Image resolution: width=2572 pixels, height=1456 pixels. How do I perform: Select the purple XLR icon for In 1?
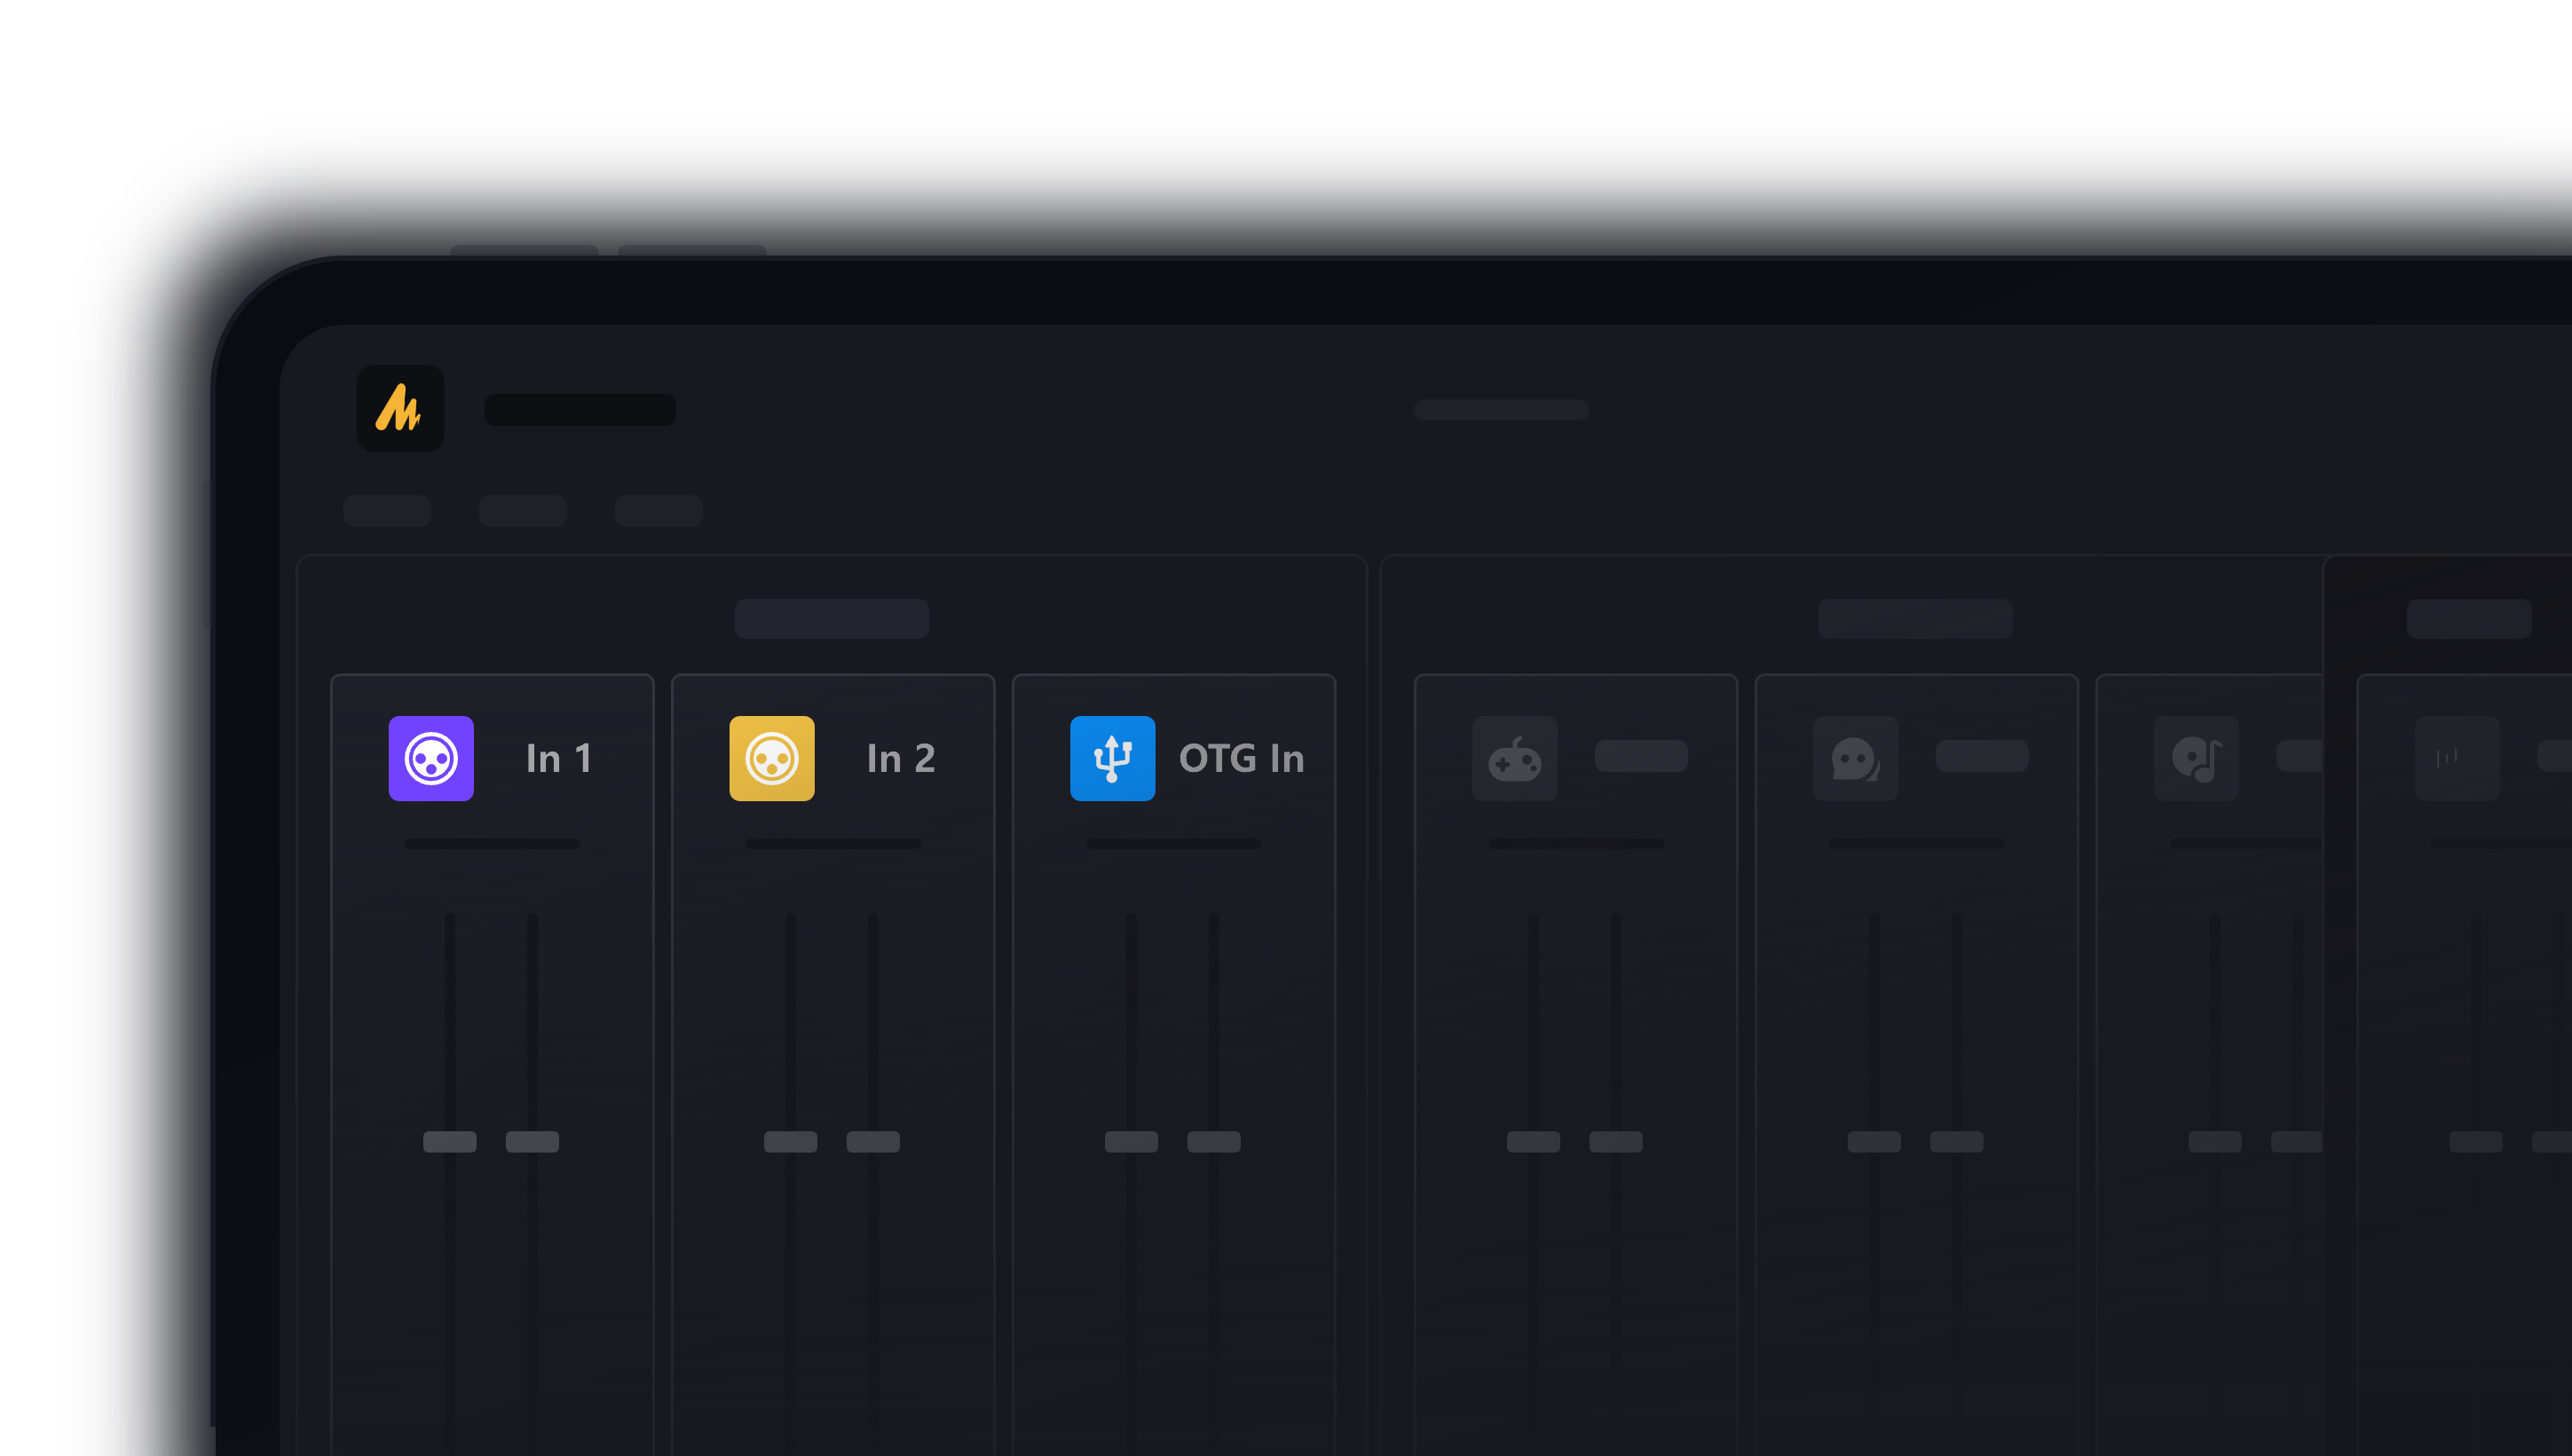pos(431,758)
